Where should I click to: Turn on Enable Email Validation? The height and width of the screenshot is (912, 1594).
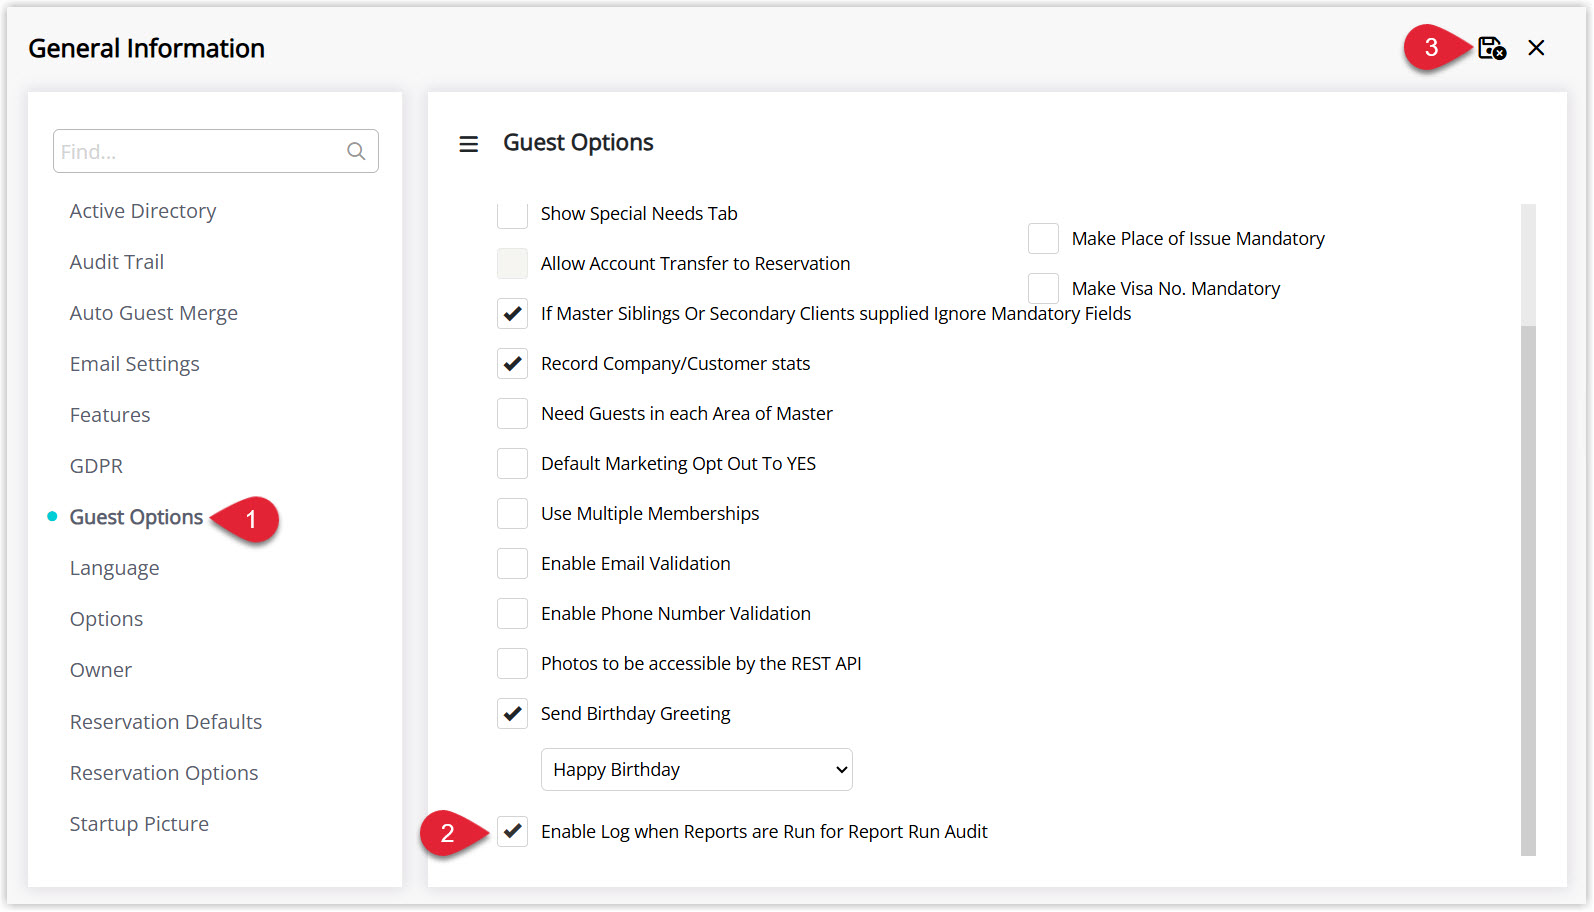513,563
